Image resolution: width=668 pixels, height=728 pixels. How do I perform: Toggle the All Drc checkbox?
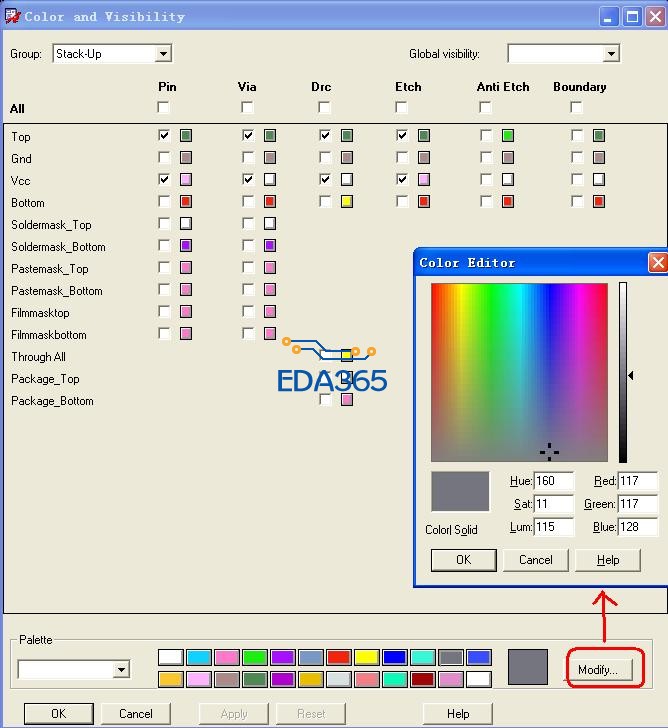[x=324, y=108]
